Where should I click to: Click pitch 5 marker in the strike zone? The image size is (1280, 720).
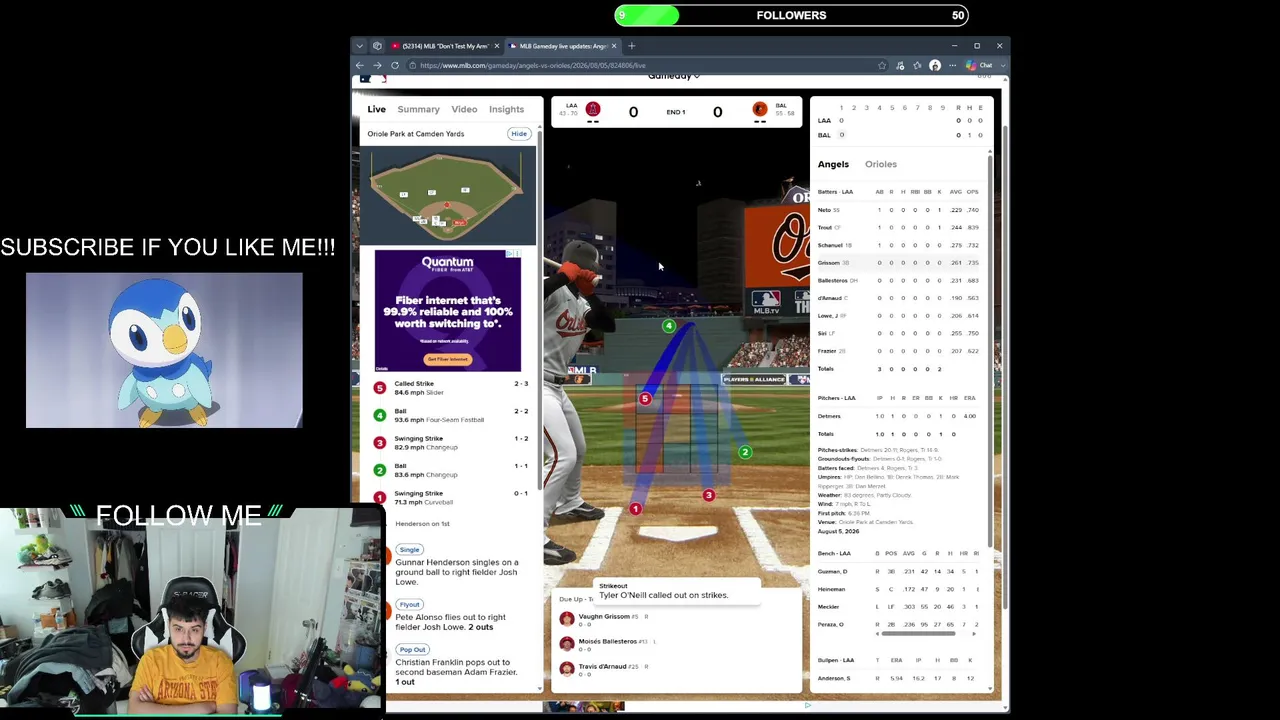(645, 399)
